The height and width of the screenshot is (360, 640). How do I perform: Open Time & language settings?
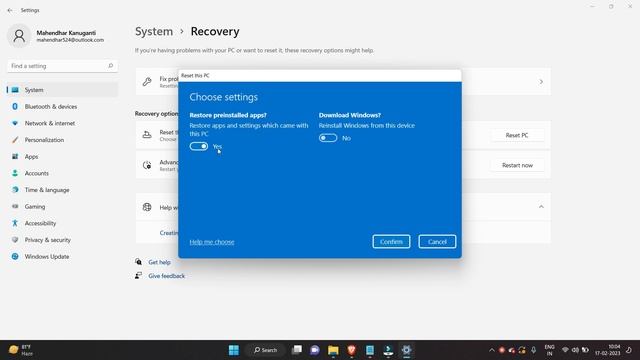[62, 190]
